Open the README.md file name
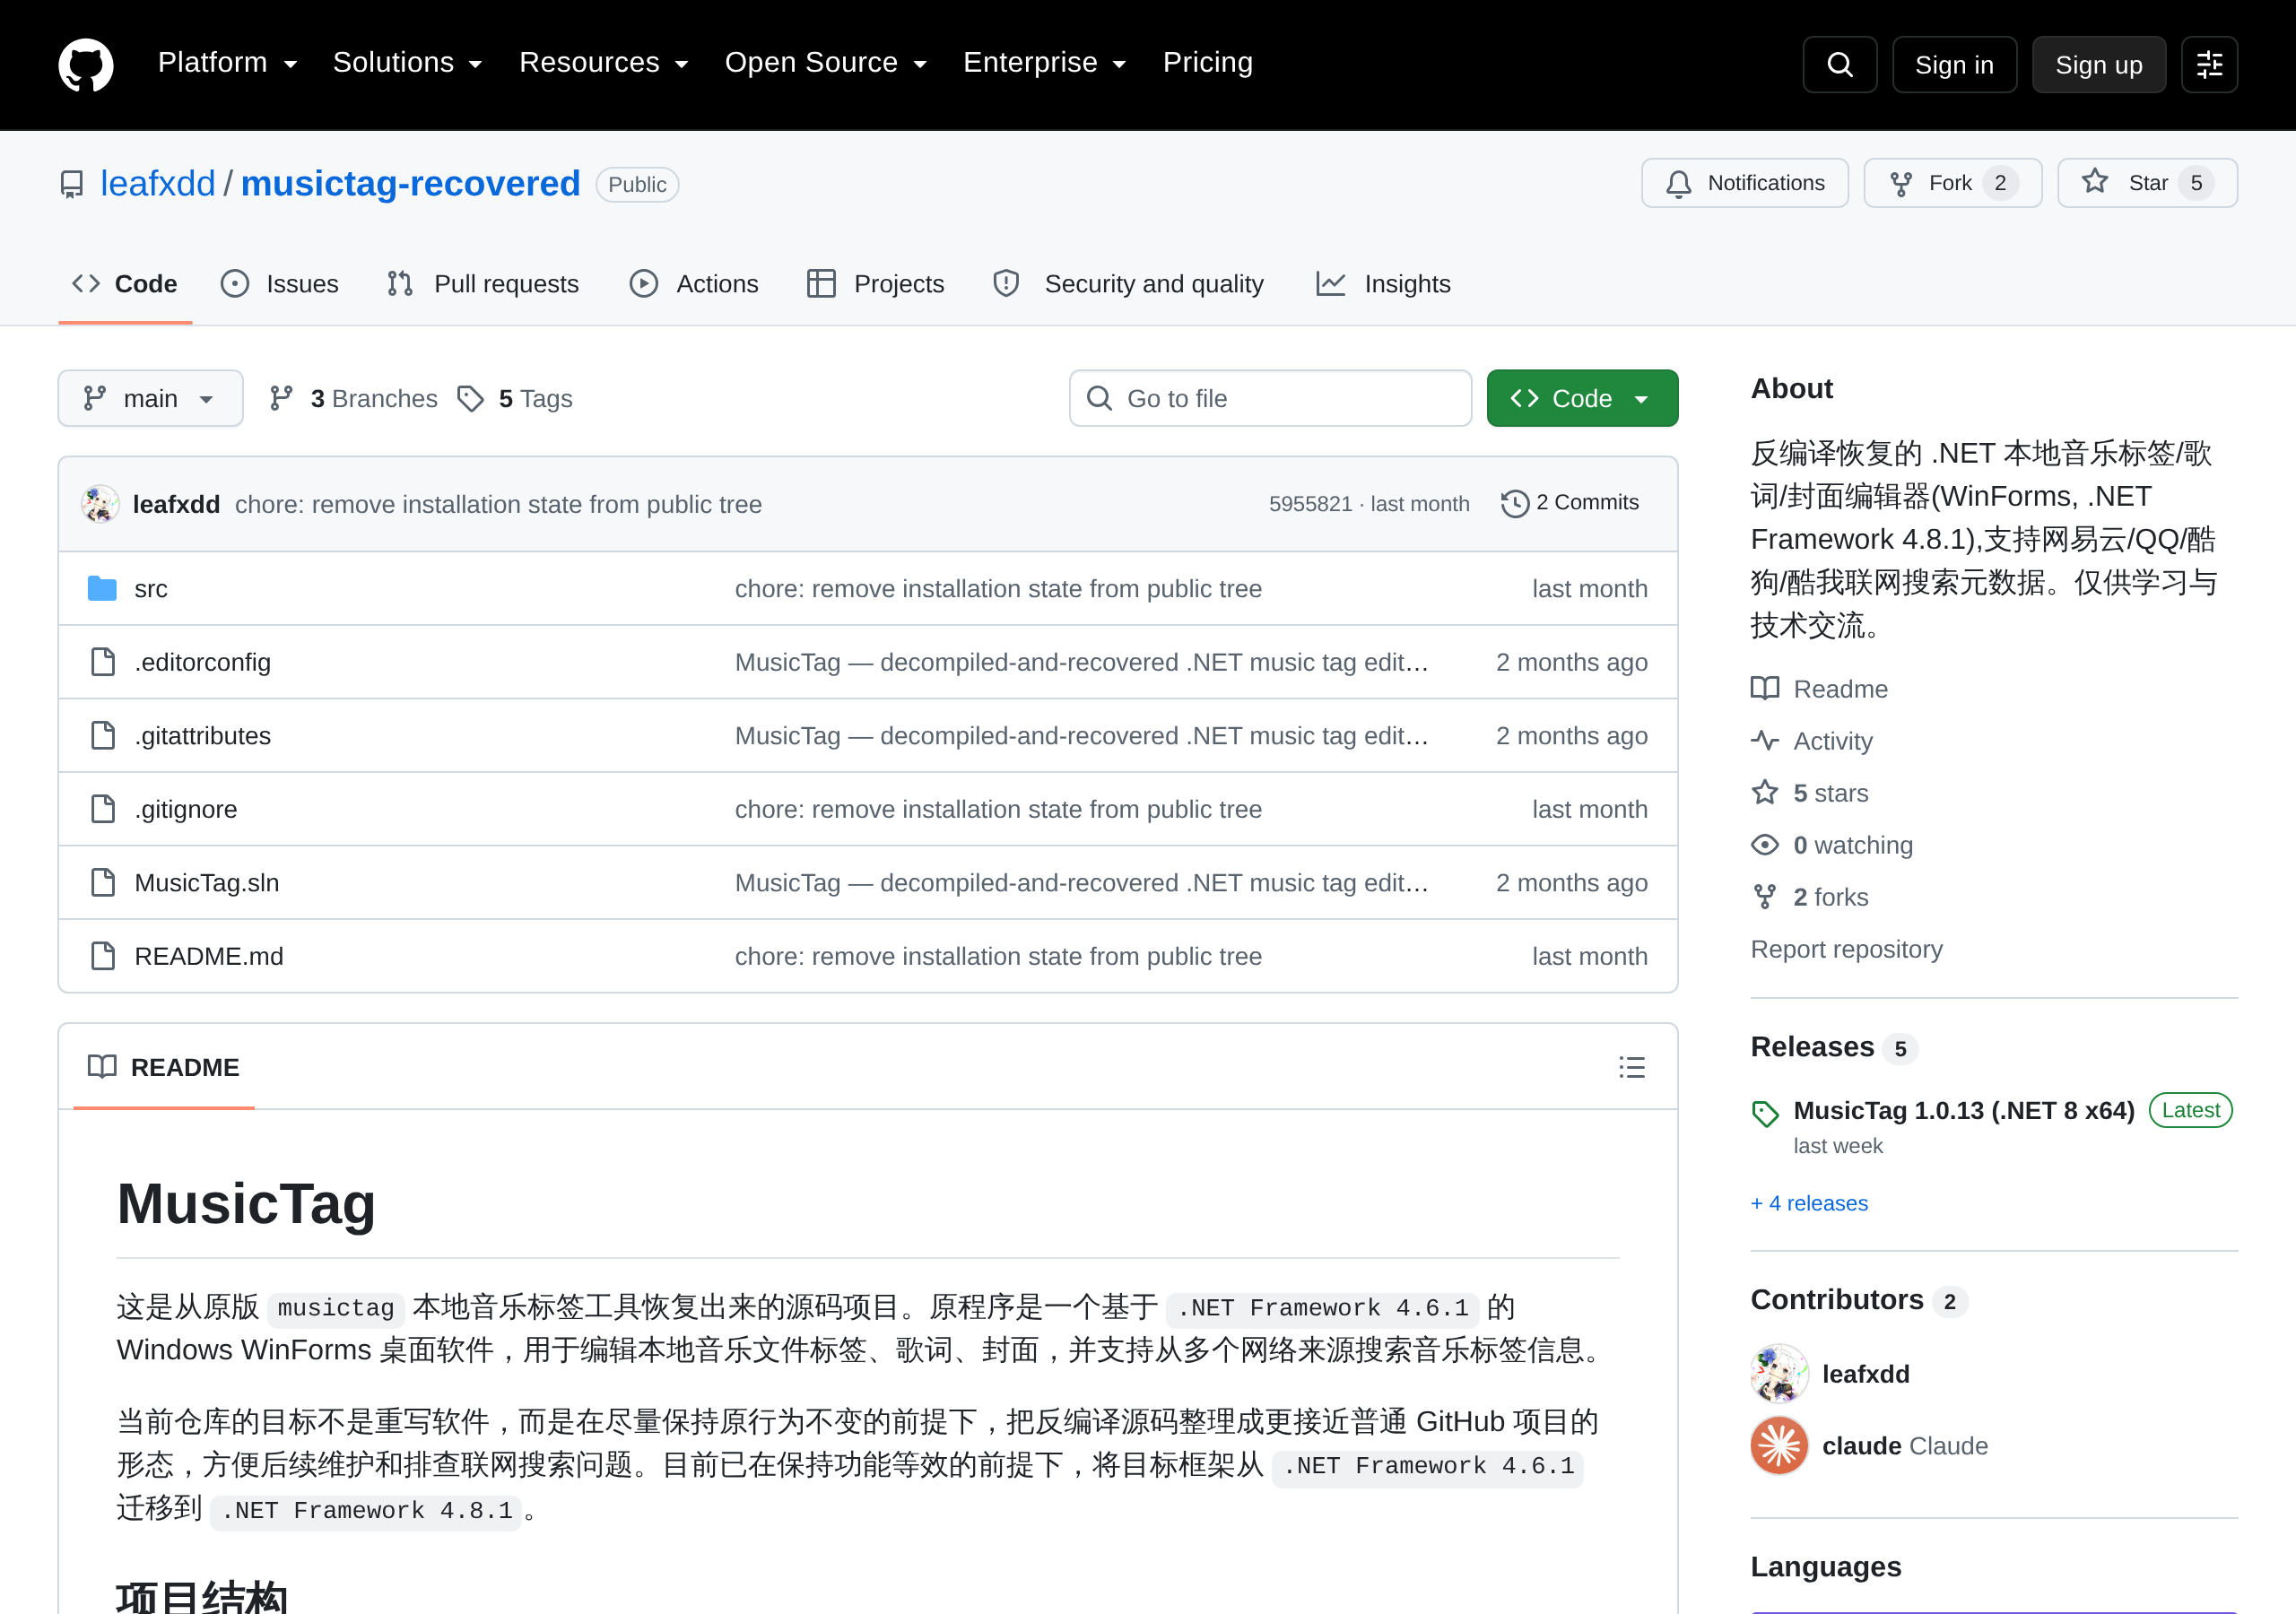The height and width of the screenshot is (1614, 2296). tap(209, 956)
